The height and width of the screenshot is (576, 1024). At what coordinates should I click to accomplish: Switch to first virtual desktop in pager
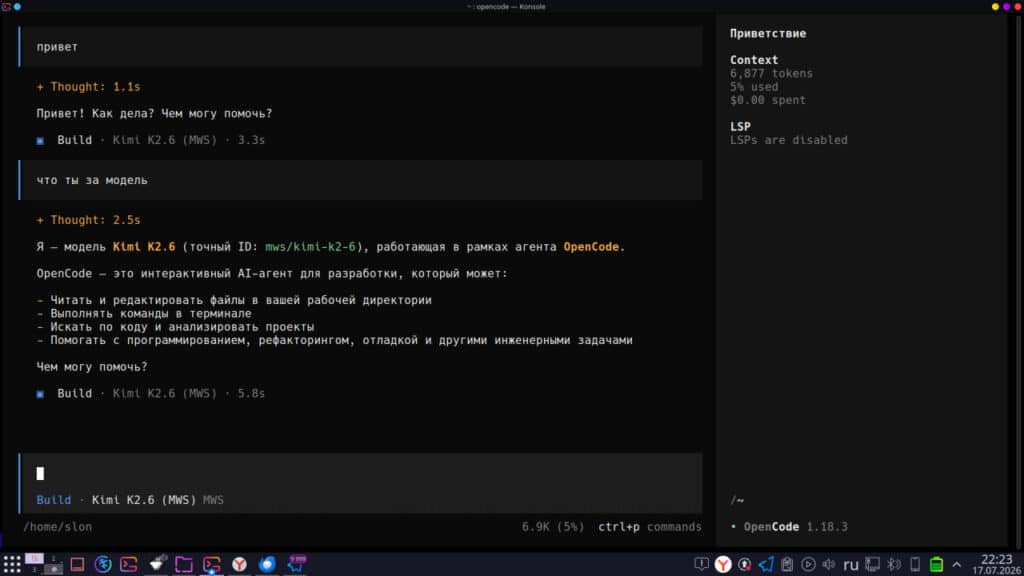pos(35,559)
